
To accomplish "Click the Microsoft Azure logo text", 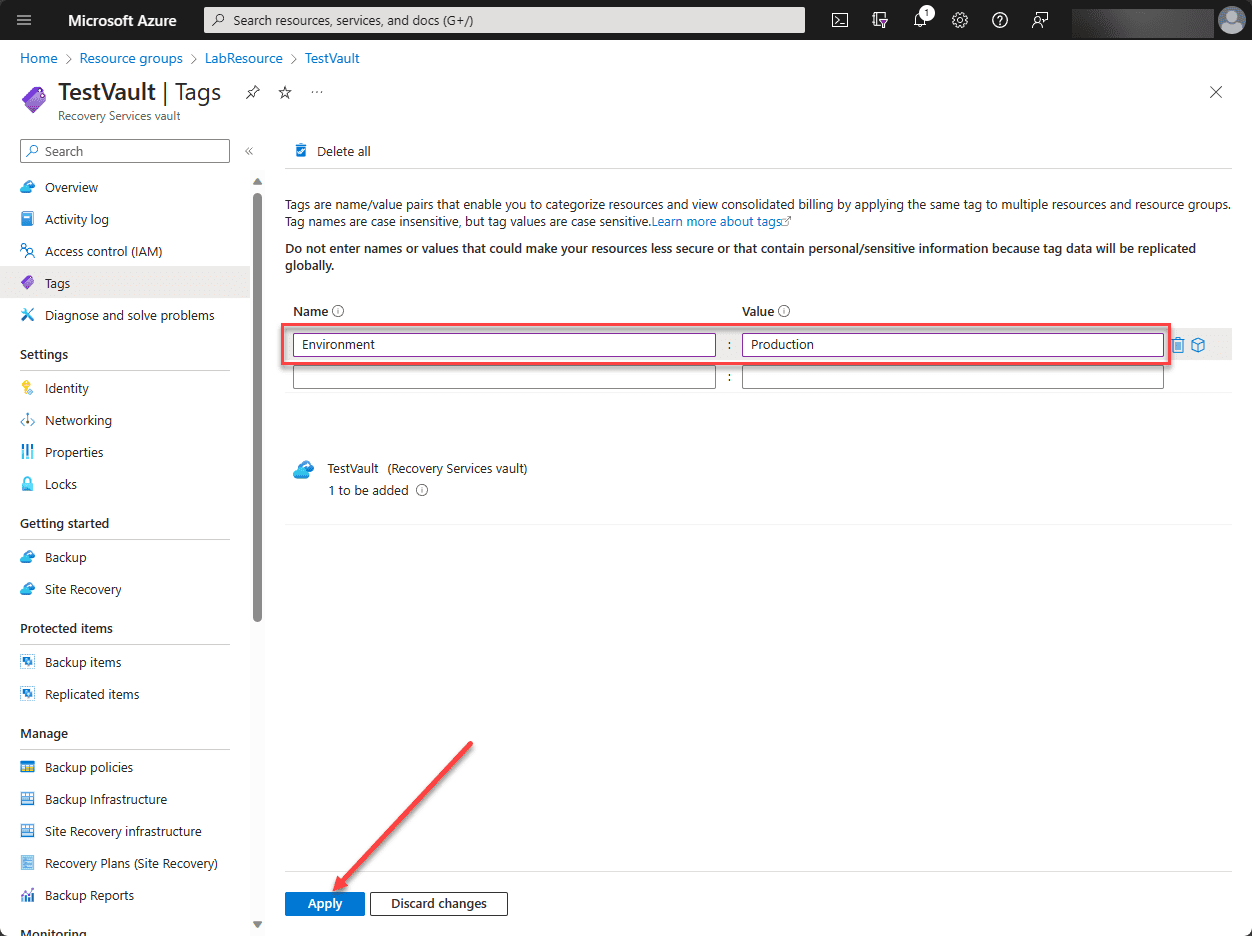I will (122, 20).
